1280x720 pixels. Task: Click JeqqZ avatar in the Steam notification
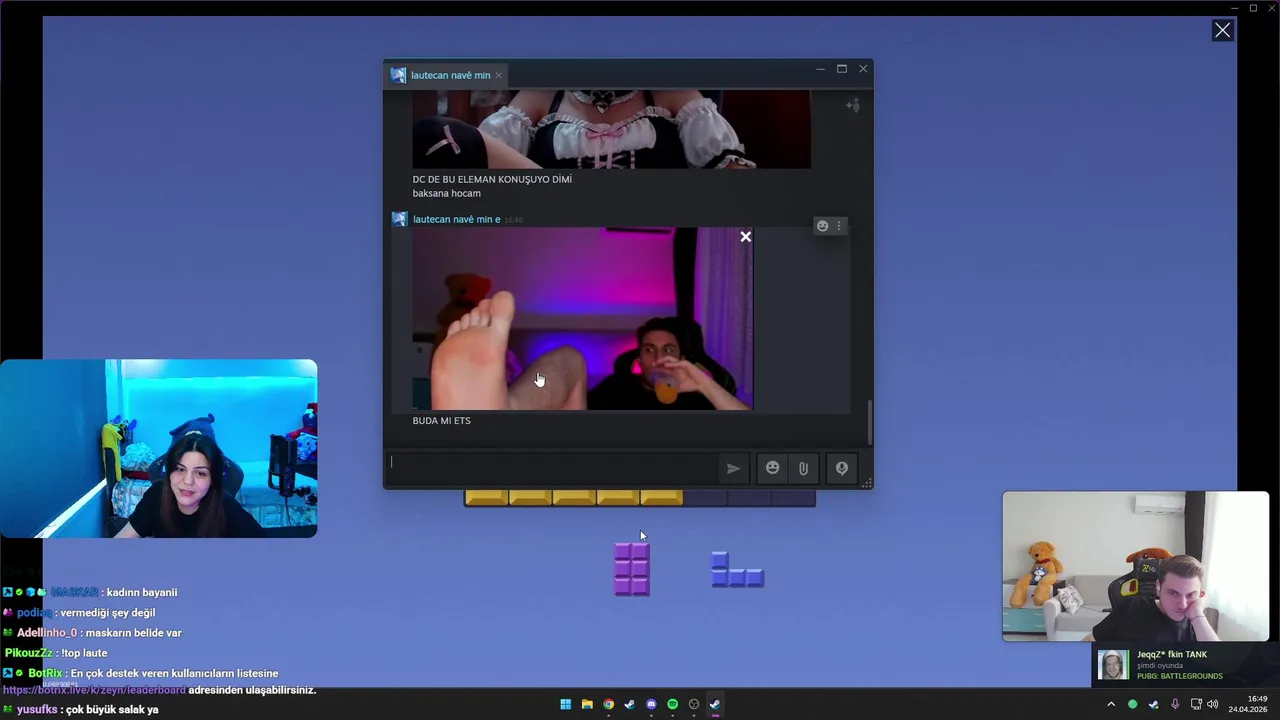[x=1114, y=665]
